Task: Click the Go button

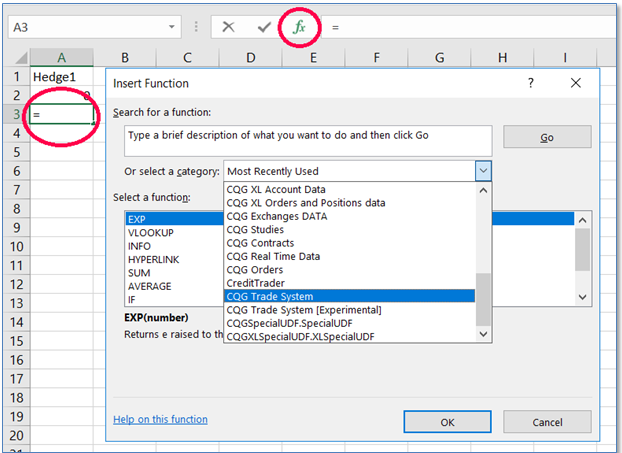Action: pos(547,137)
